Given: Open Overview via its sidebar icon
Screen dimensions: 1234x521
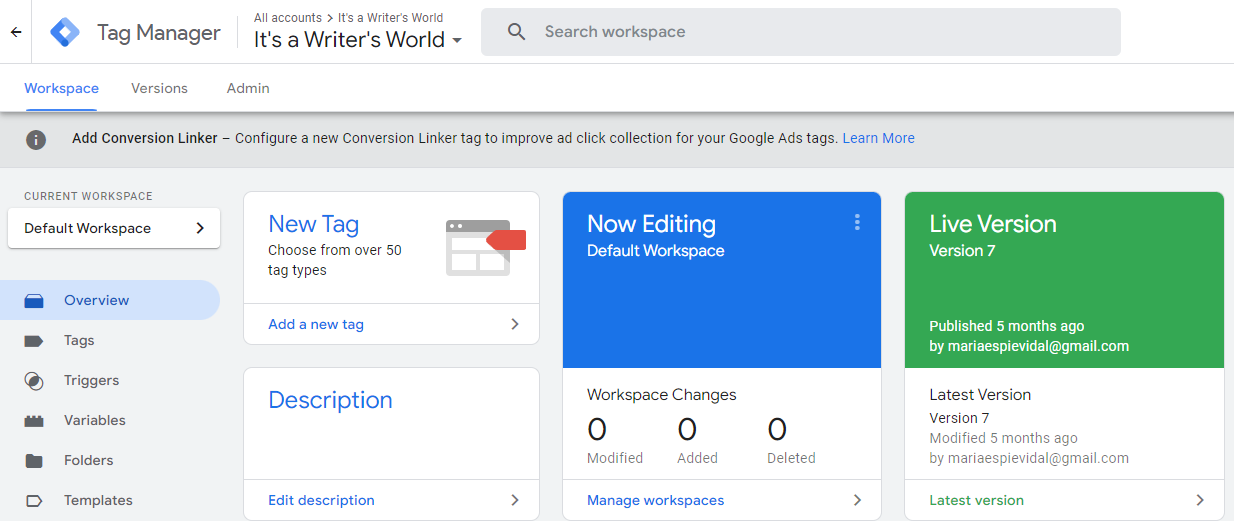Looking at the screenshot, I should (34, 300).
